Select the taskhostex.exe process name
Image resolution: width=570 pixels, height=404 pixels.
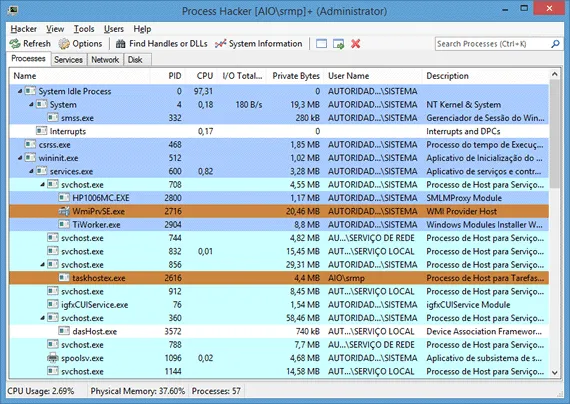[99, 278]
